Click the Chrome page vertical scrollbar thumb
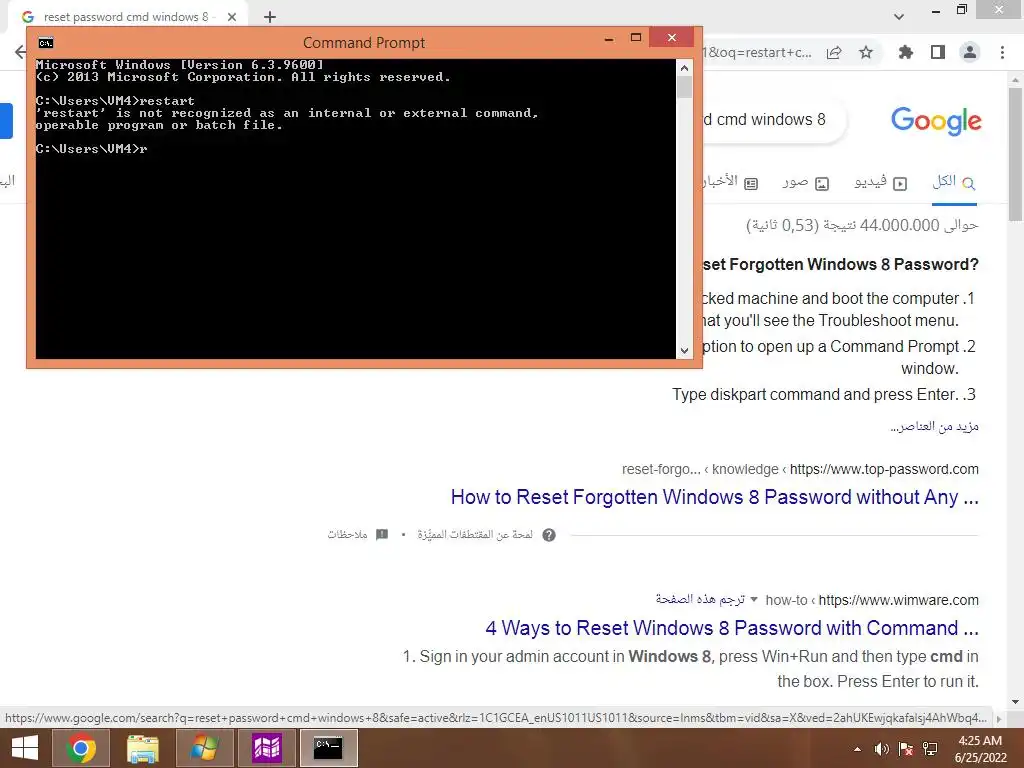Image resolution: width=1024 pixels, height=768 pixels. click(x=1016, y=154)
